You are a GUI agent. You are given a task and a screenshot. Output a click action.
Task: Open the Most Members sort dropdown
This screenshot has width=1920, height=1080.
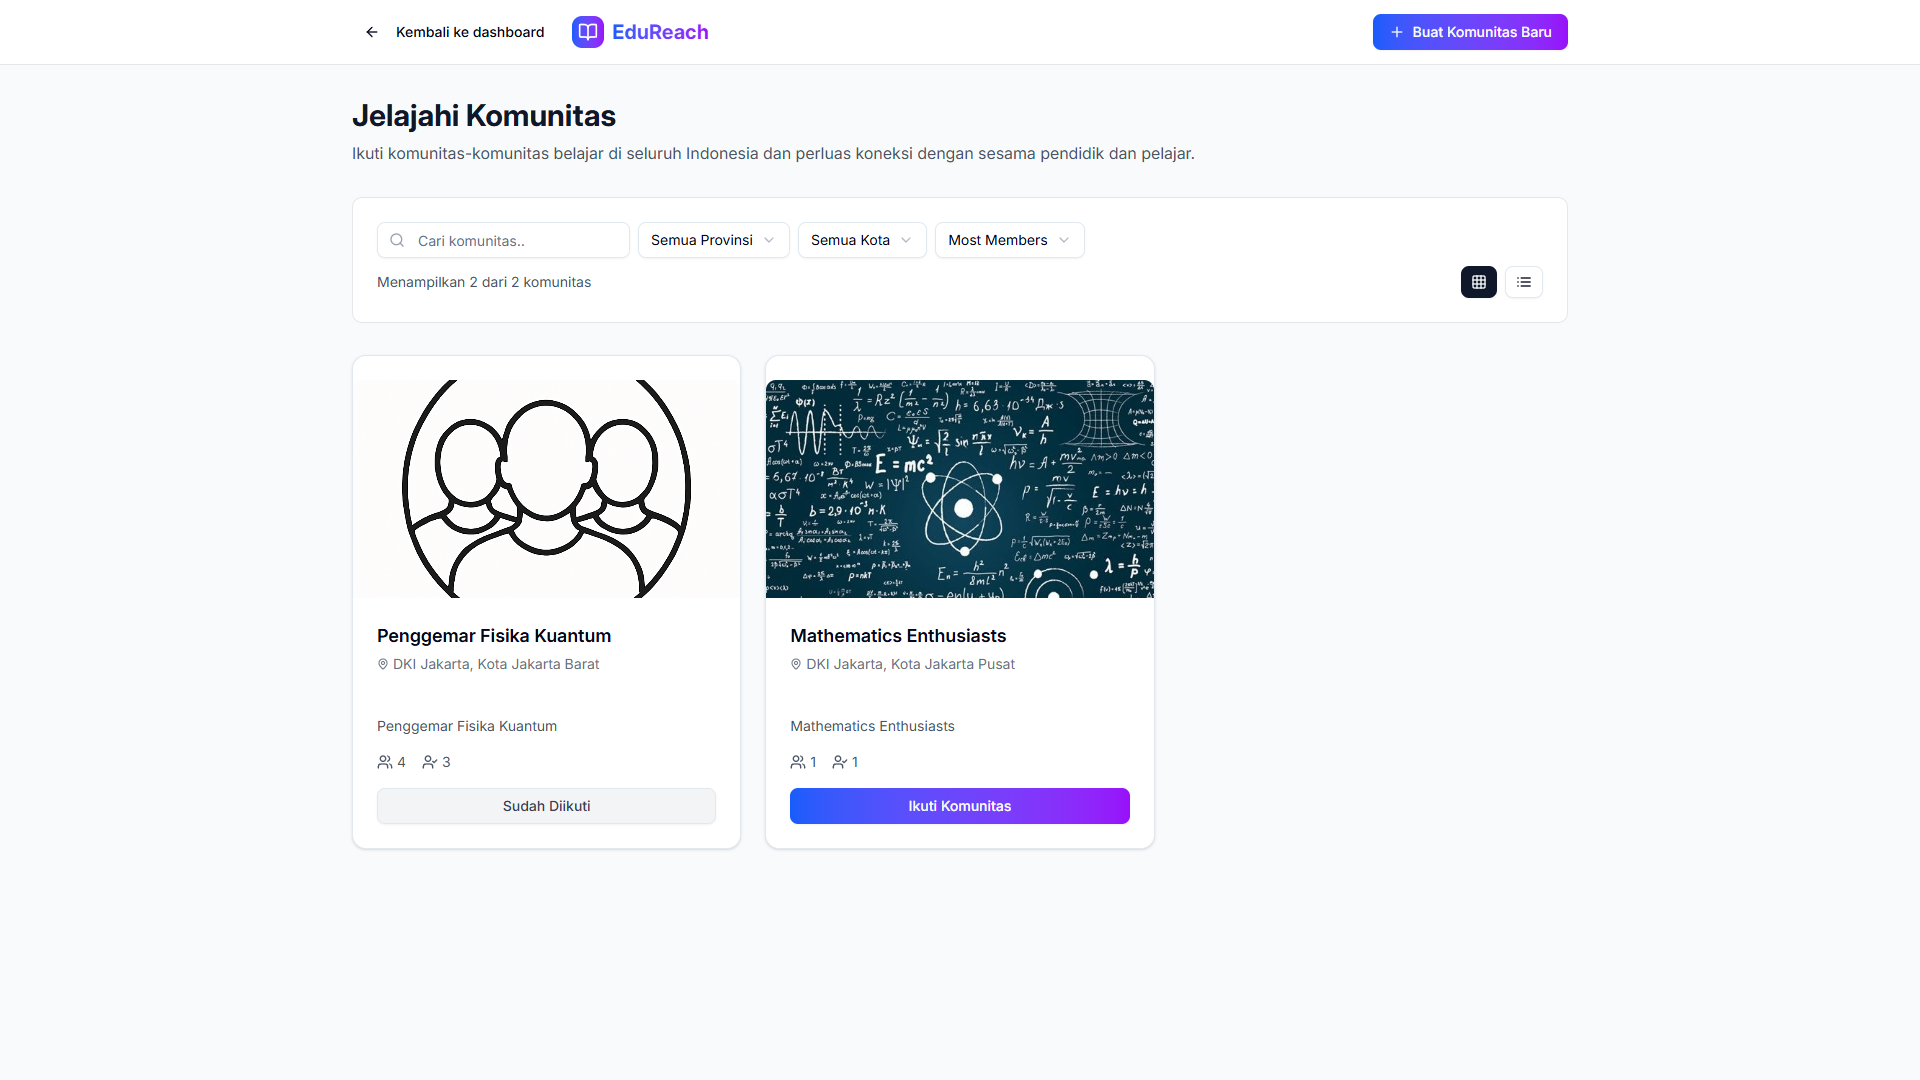(1009, 241)
